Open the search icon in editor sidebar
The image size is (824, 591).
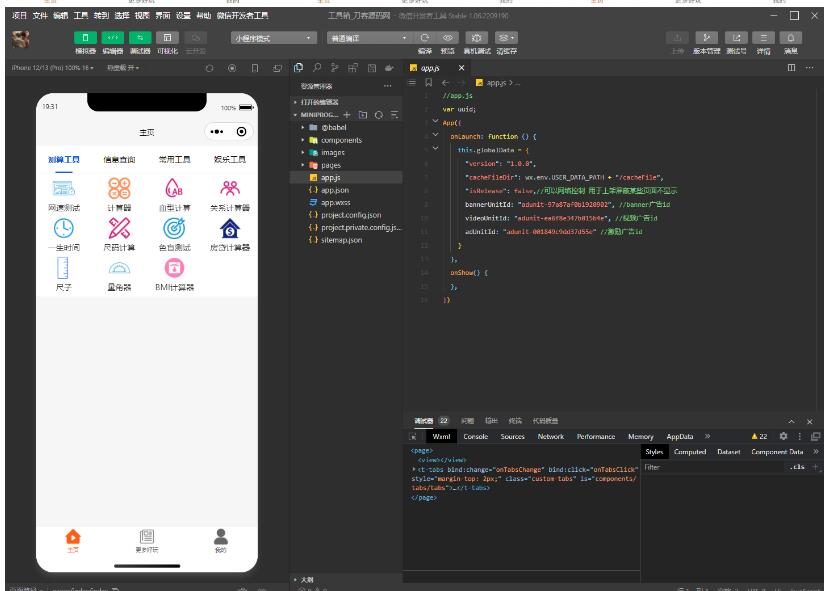tap(317, 68)
